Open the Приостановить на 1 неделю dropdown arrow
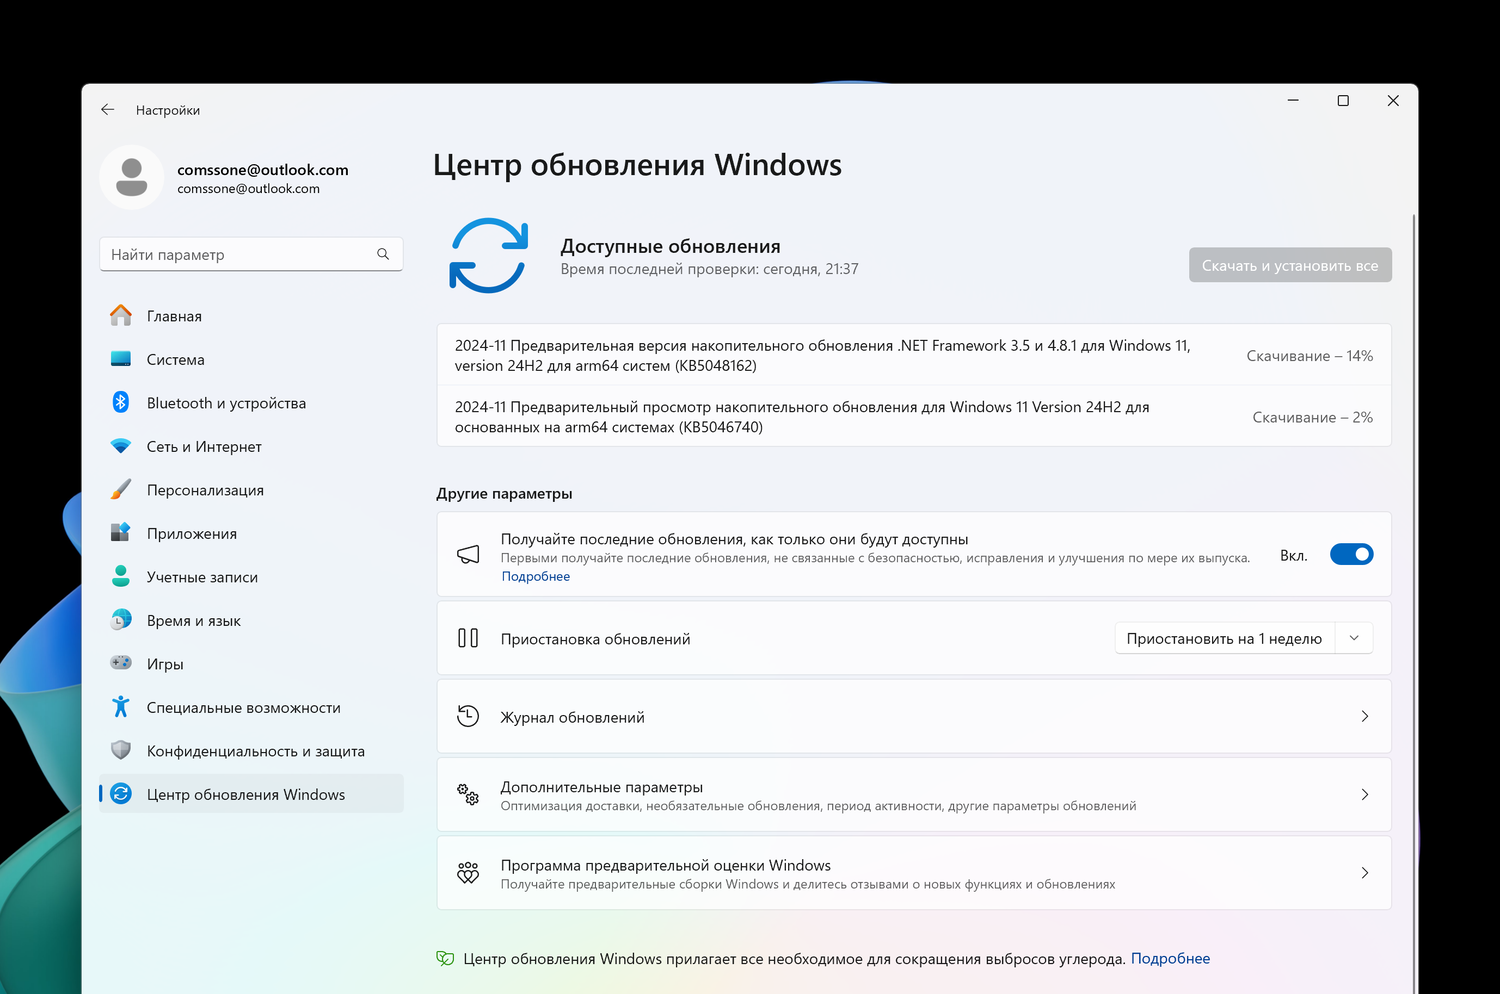Viewport: 1500px width, 994px height. [x=1354, y=638]
